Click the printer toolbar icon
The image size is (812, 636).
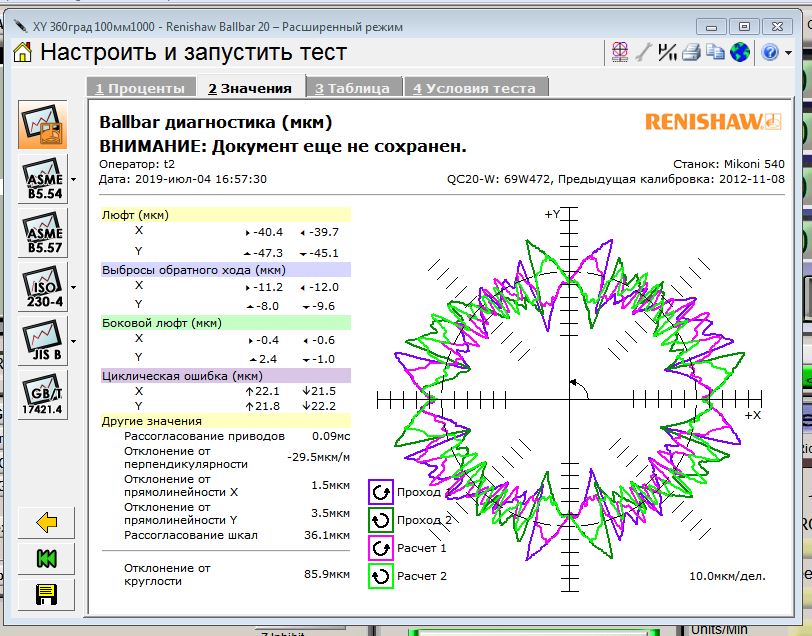pos(691,52)
